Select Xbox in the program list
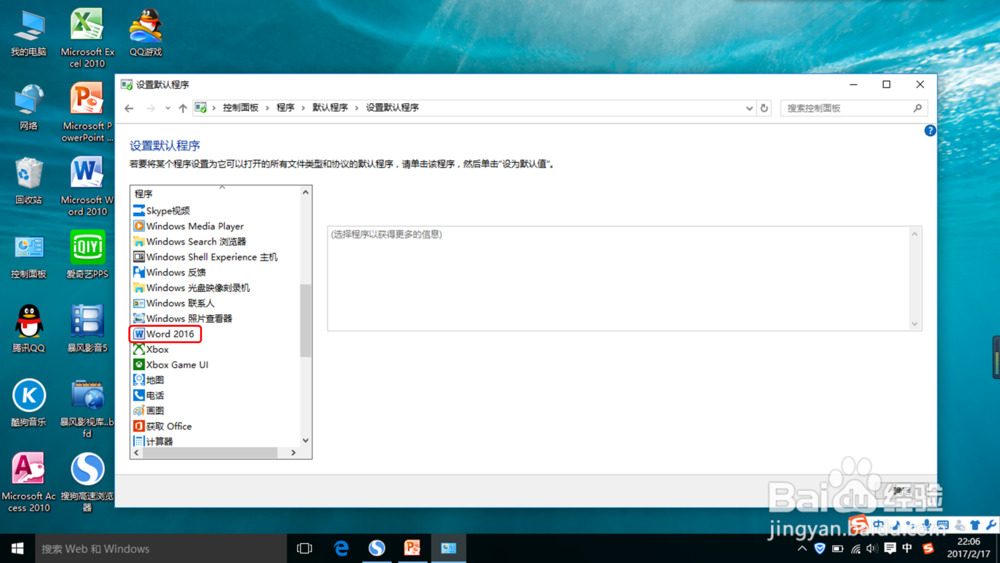 (x=151, y=349)
